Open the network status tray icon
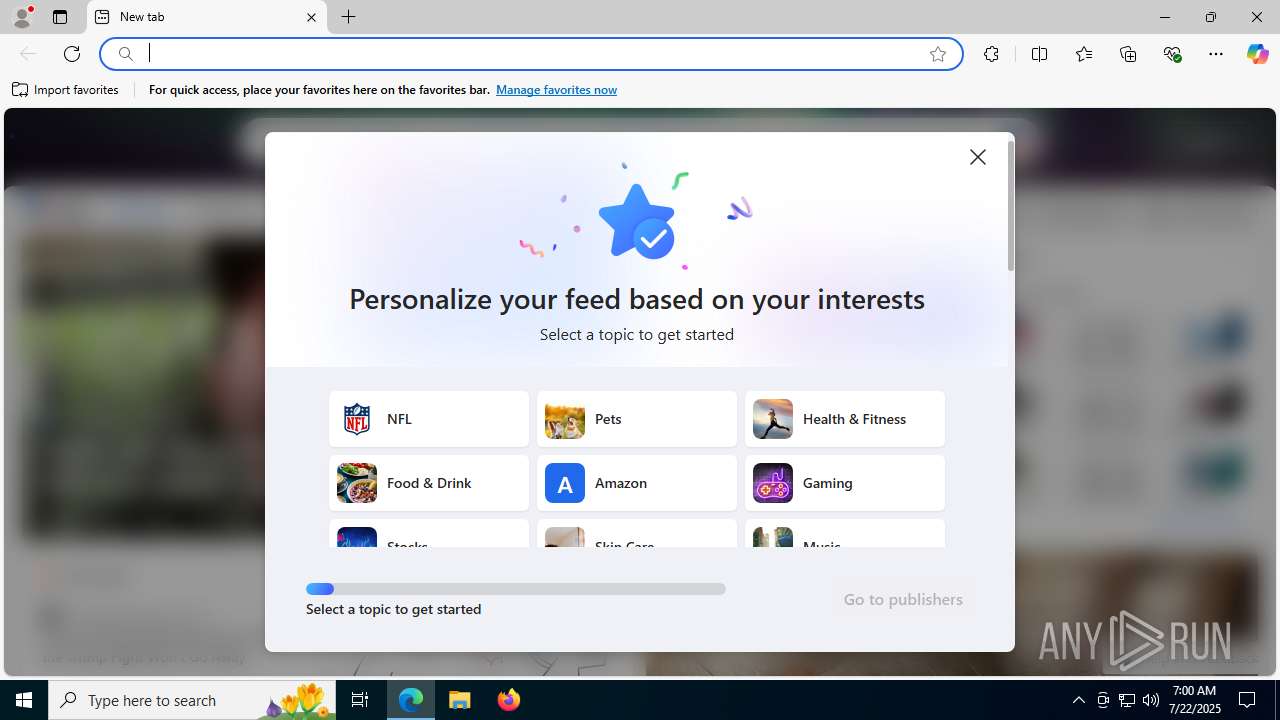 click(1127, 700)
